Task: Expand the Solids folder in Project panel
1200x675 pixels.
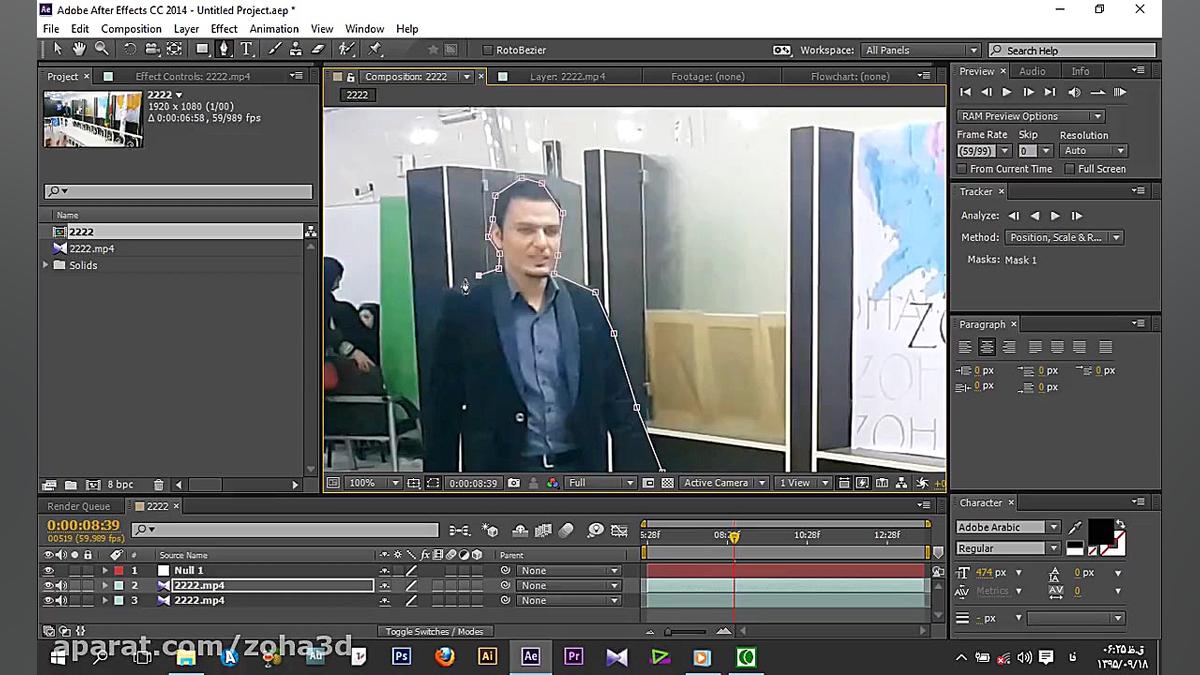Action: [46, 265]
